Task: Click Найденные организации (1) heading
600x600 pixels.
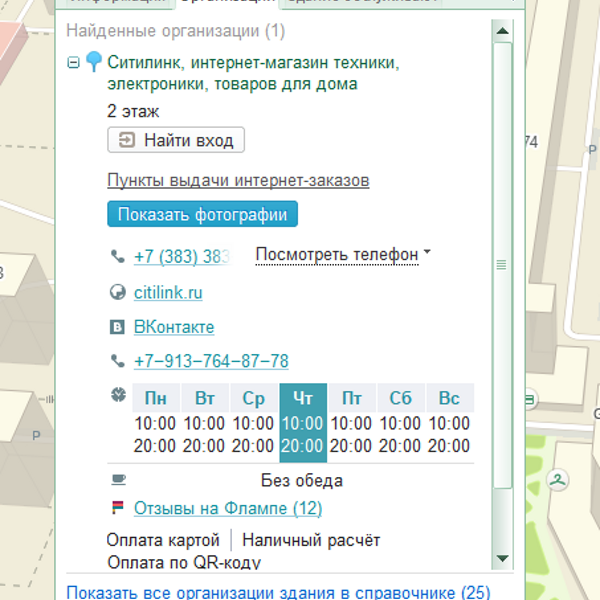Action: click(x=176, y=31)
